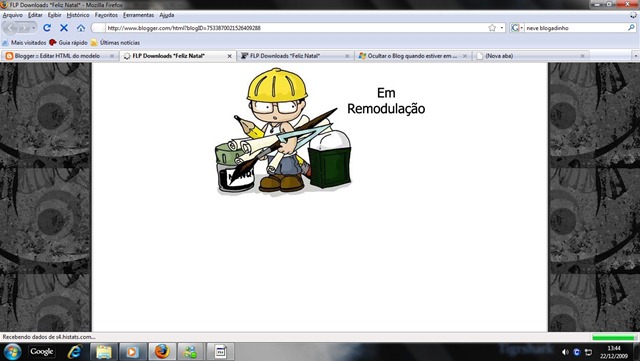
Task: Click the URL address field
Action: click(x=296, y=28)
